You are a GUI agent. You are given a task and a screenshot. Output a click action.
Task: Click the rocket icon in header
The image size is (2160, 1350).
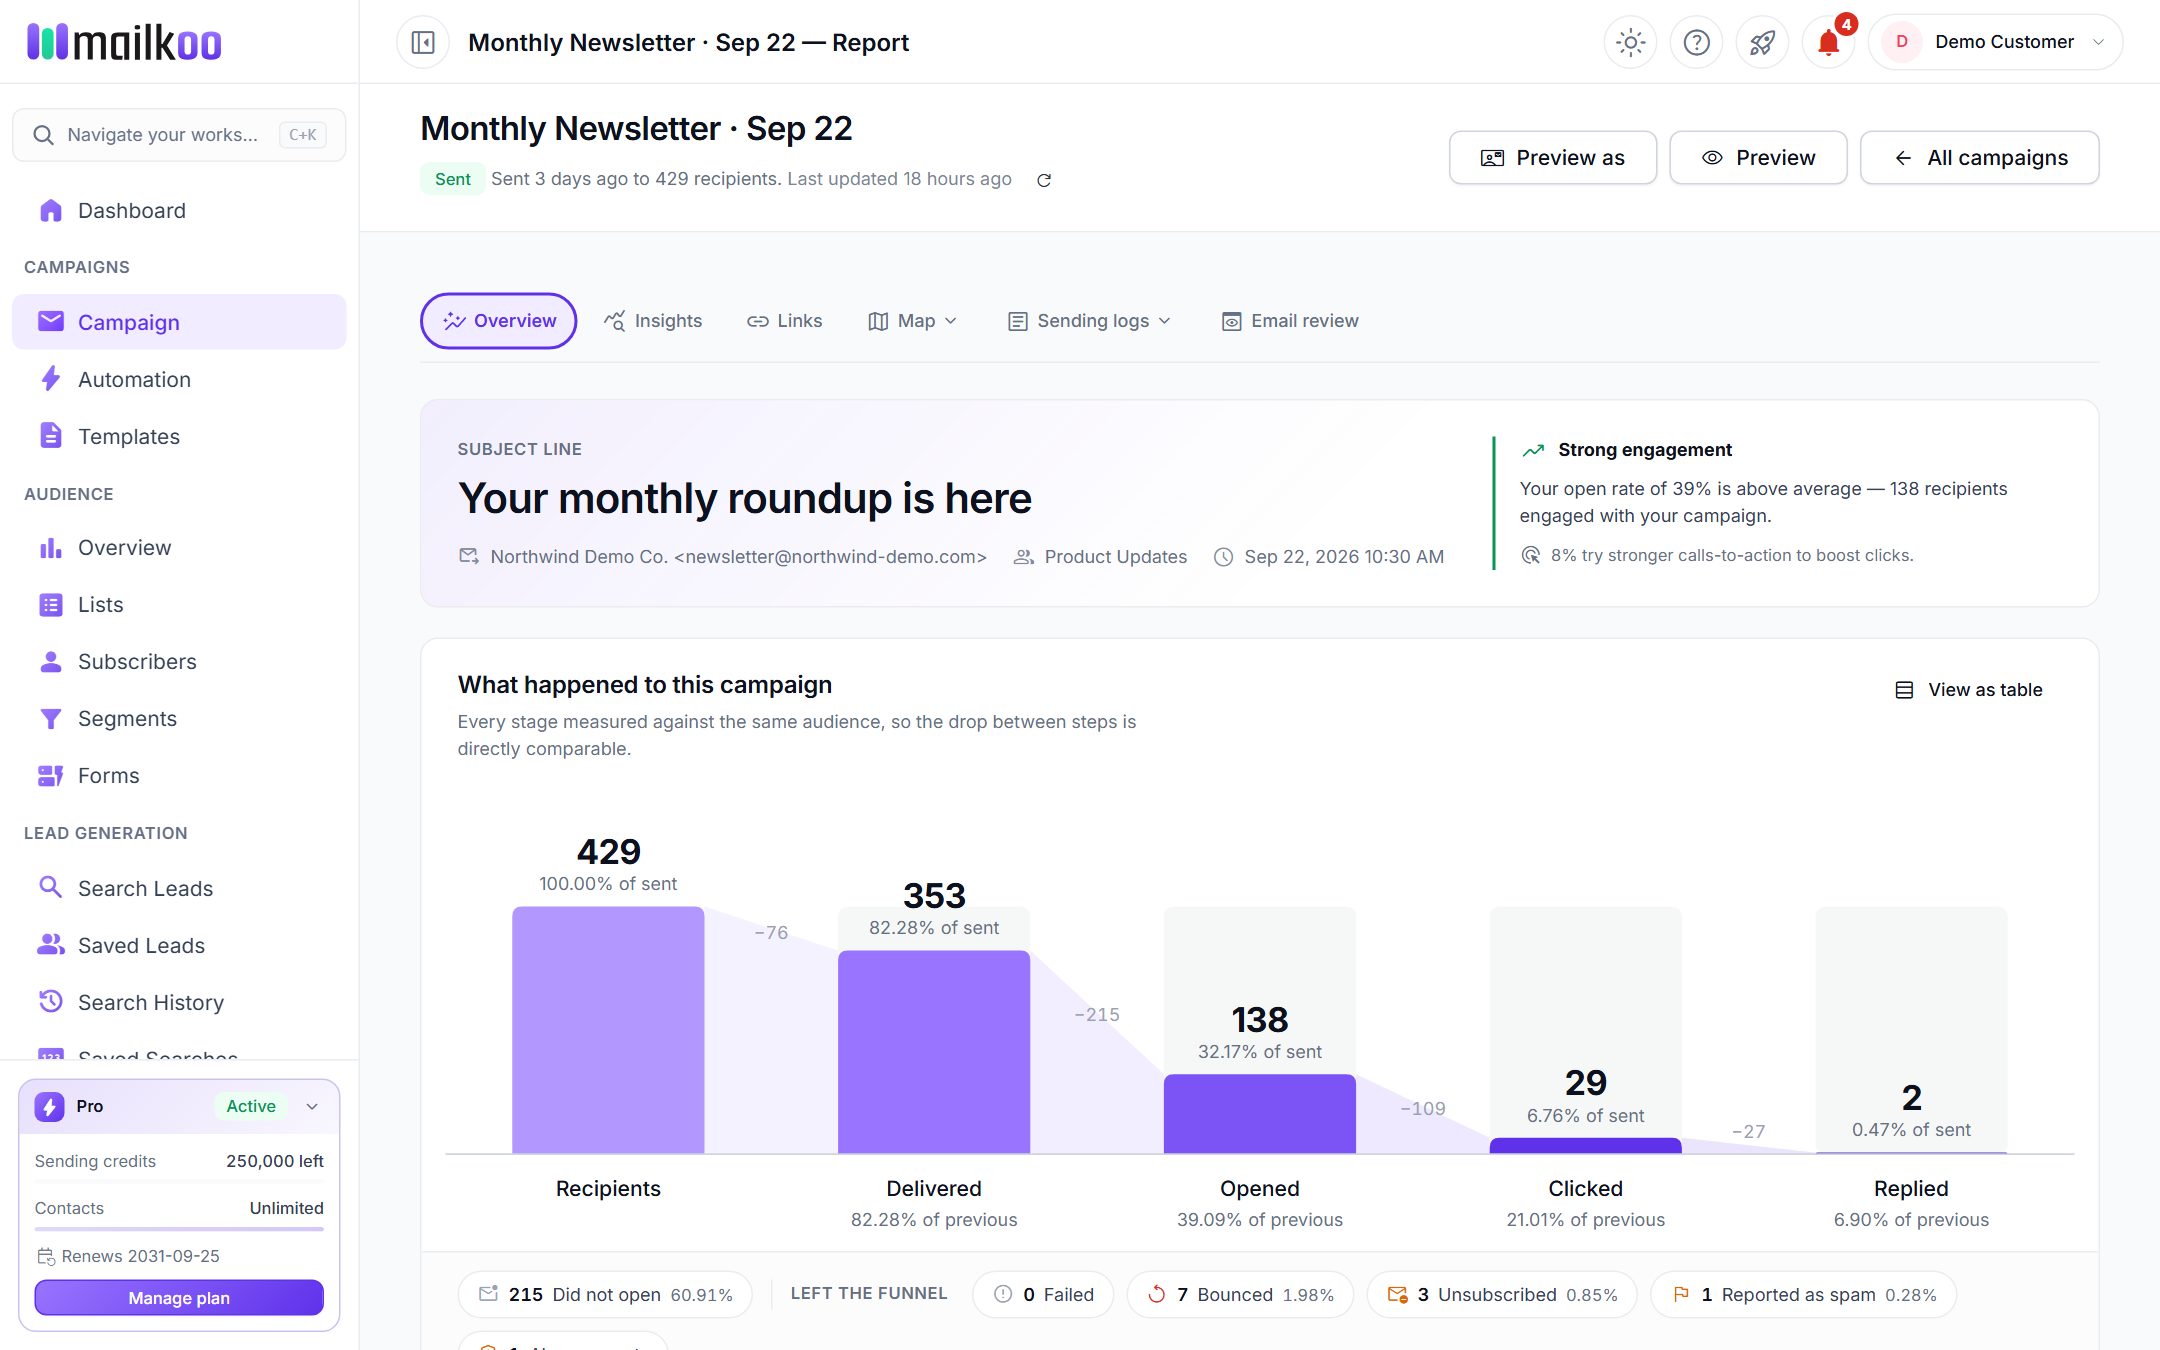[x=1762, y=42]
